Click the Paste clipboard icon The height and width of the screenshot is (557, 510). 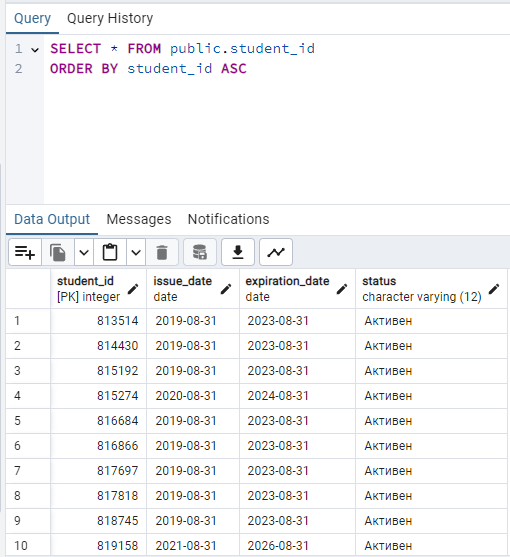click(110, 253)
